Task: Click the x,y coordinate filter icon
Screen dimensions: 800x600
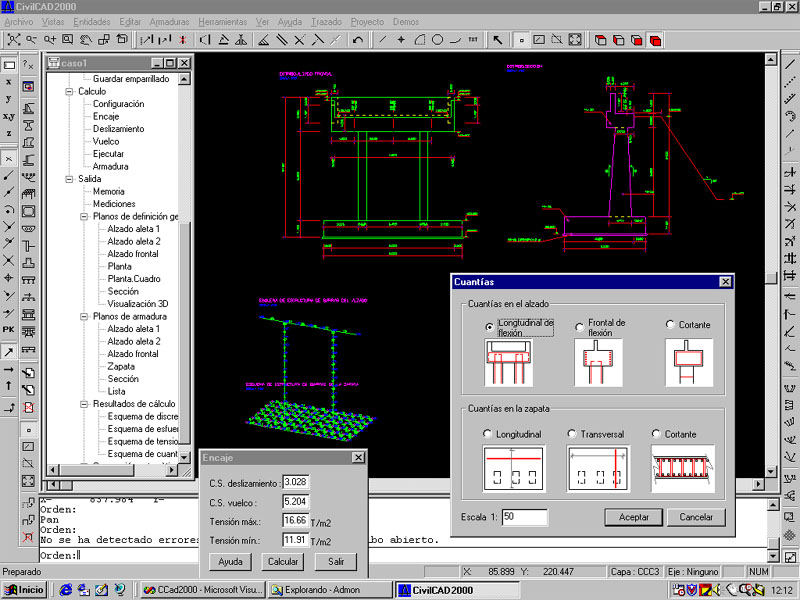Action: 9,116
